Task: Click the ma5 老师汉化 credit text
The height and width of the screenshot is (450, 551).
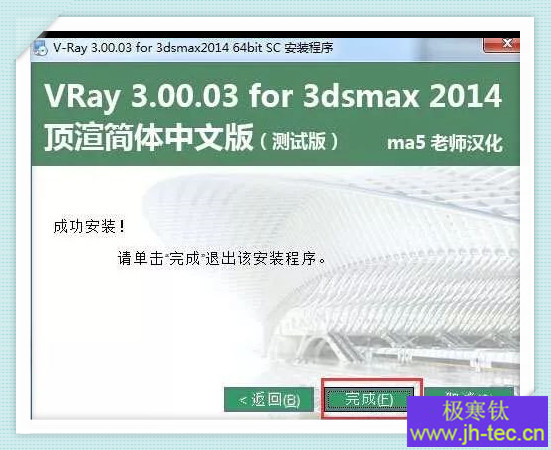Action: [x=445, y=143]
